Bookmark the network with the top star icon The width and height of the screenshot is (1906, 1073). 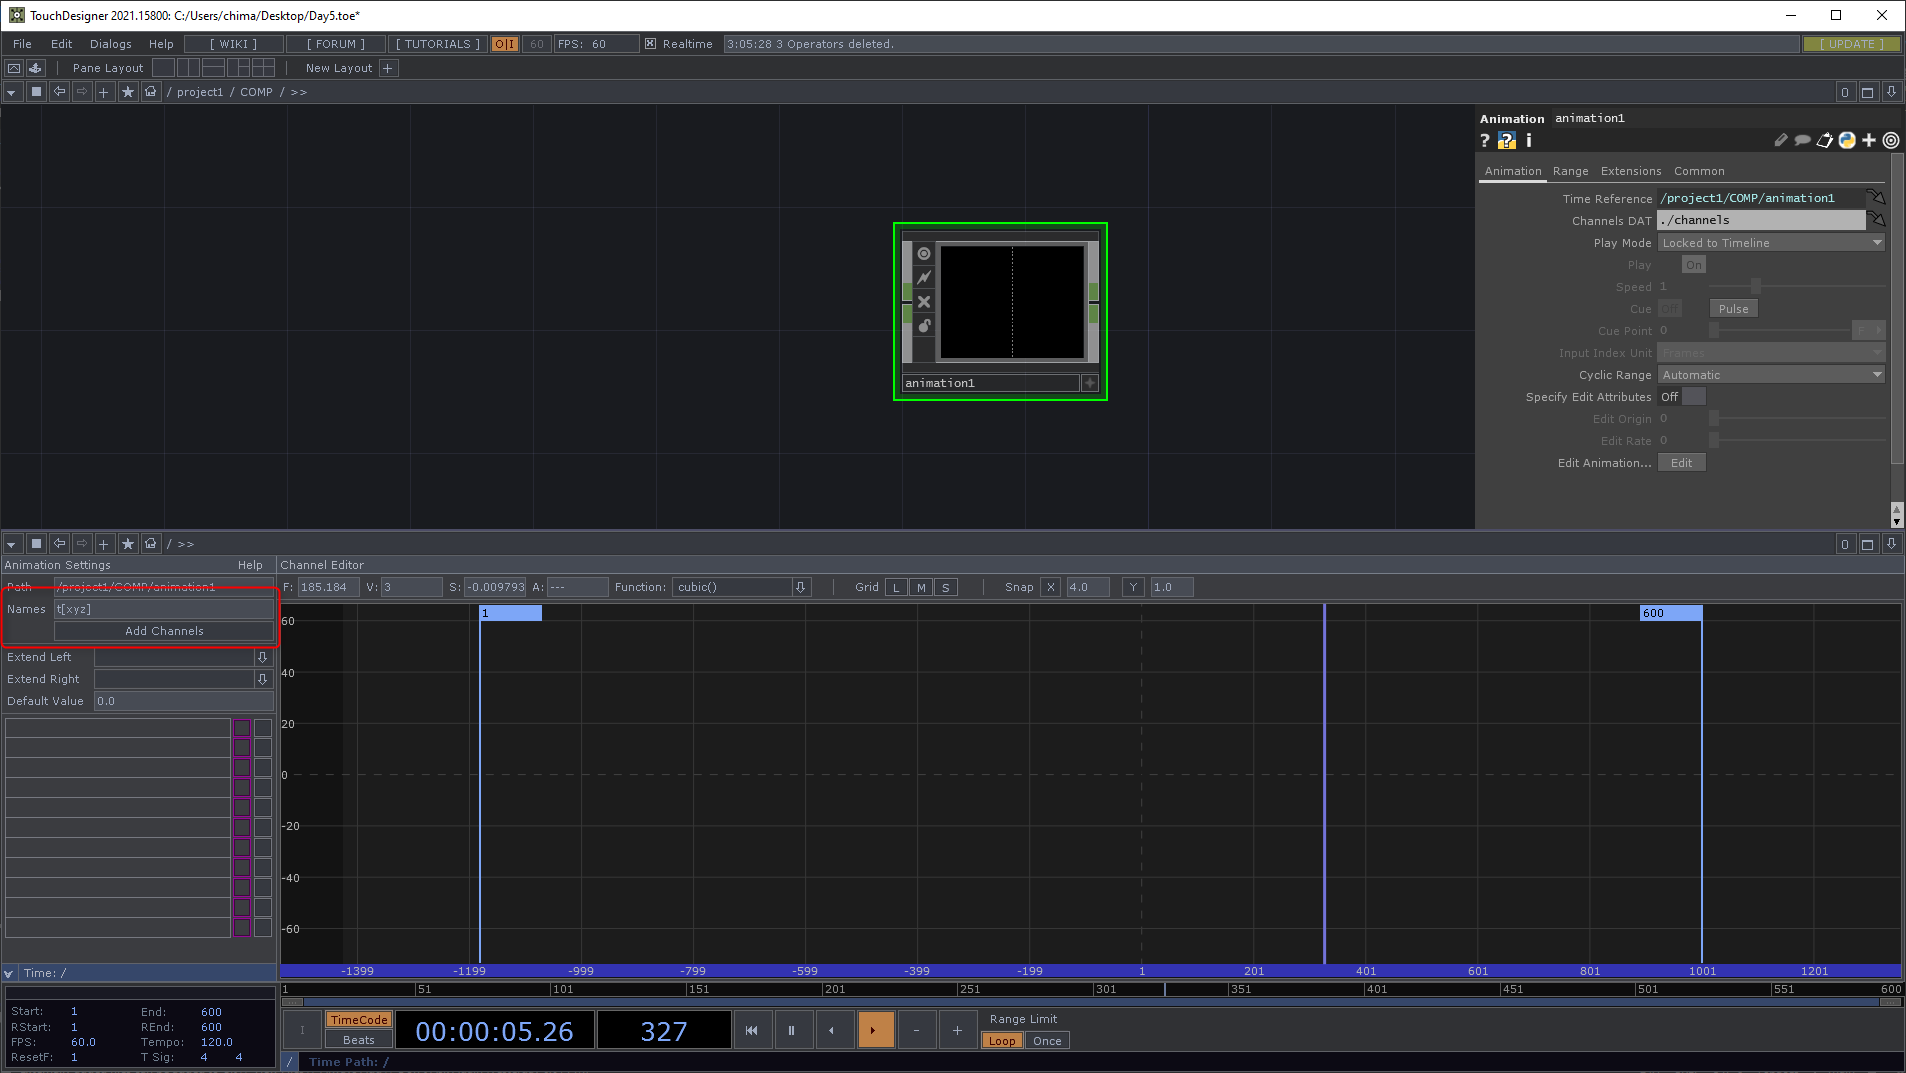pyautogui.click(x=128, y=92)
